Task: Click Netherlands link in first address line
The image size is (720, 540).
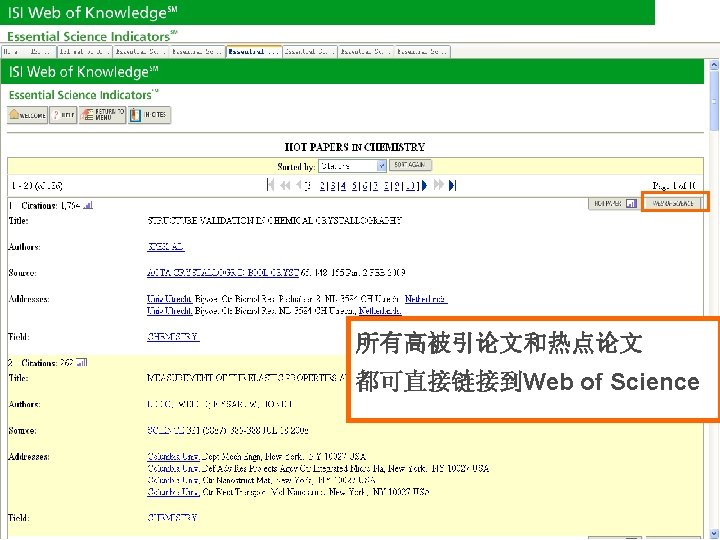Action: point(426,299)
